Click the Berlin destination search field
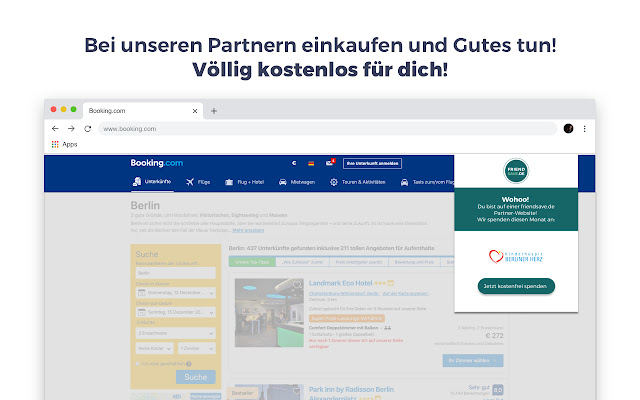Viewport: 640px width, 400px height. (176, 273)
